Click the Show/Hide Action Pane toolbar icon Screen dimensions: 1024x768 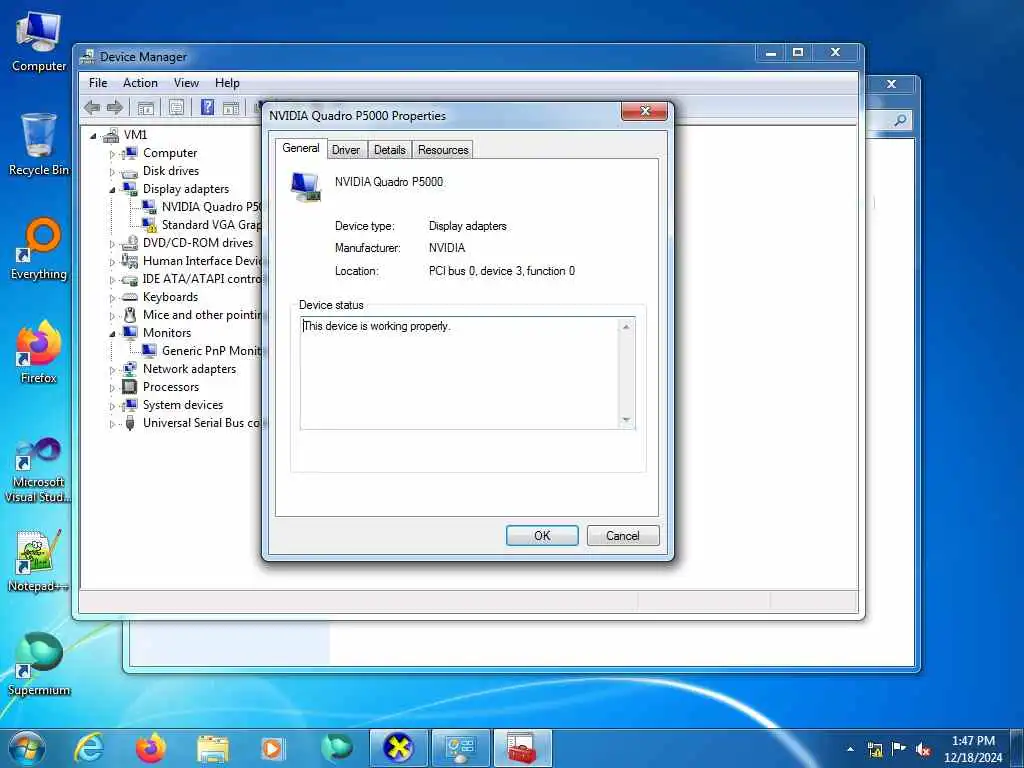231,108
